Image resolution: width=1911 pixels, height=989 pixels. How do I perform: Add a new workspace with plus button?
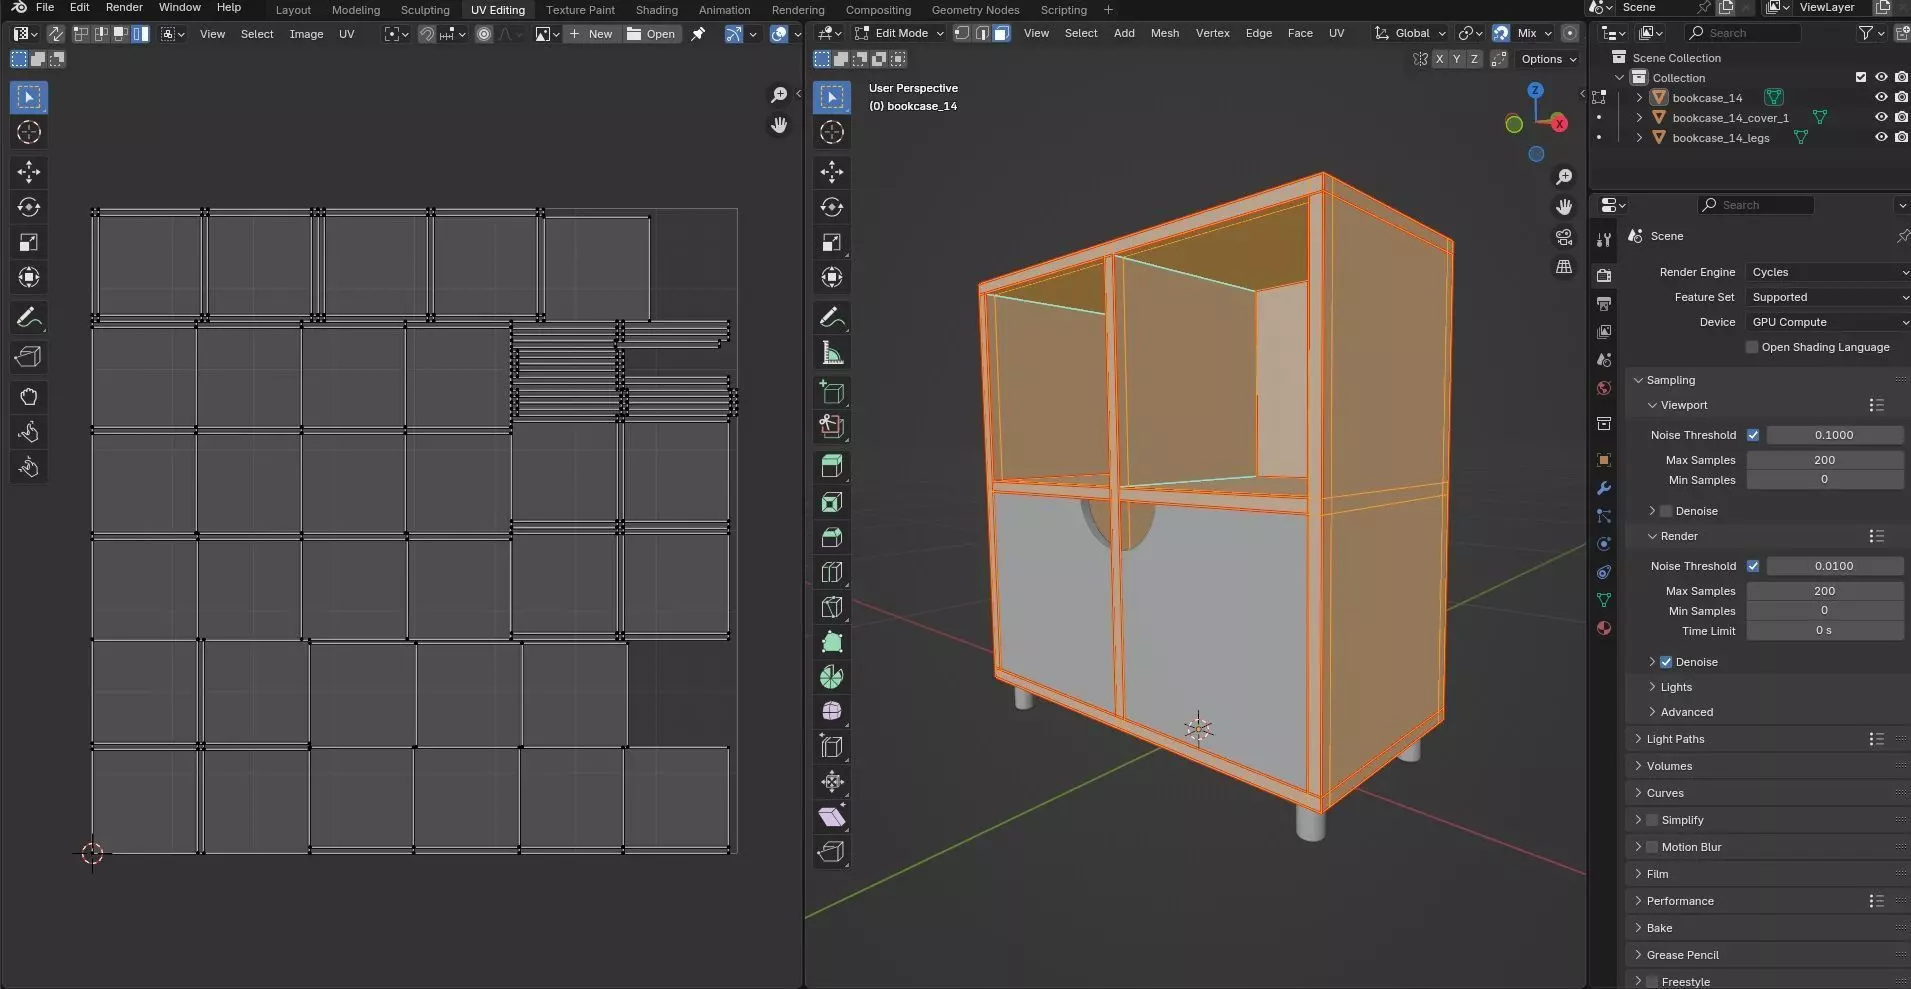click(1108, 10)
